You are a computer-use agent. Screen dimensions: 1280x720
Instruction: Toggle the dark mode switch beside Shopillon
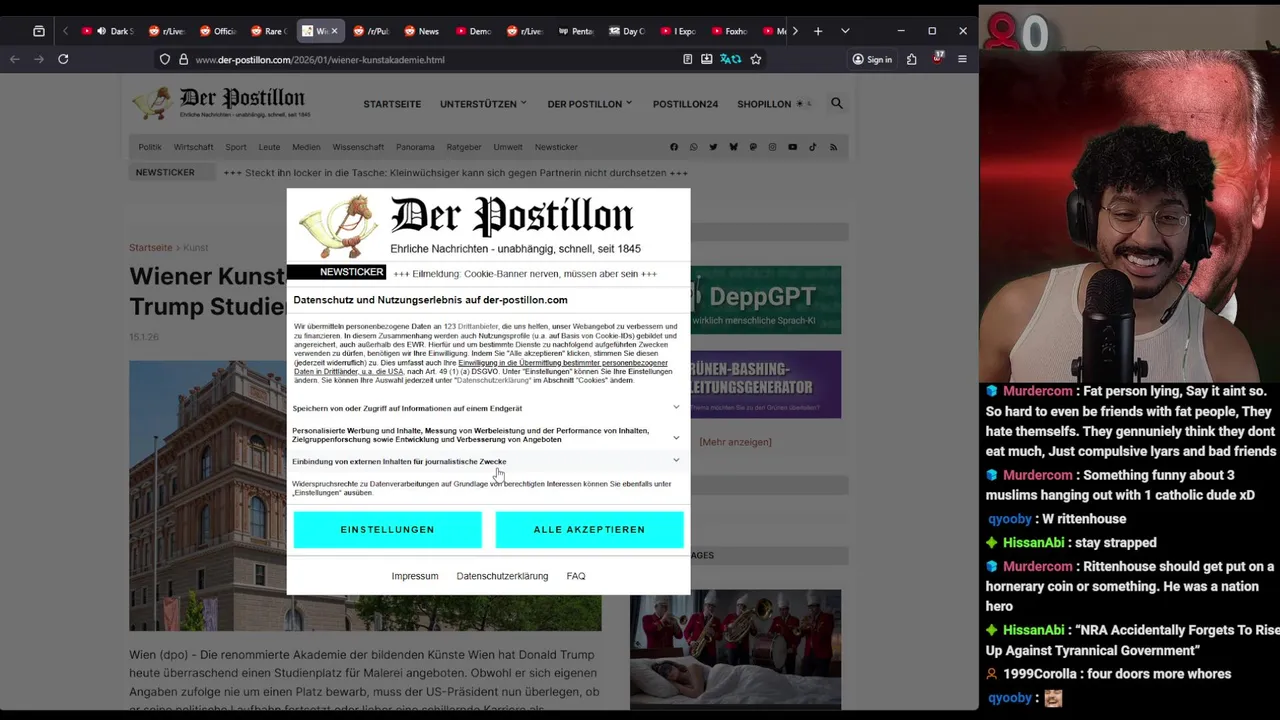tap(803, 104)
